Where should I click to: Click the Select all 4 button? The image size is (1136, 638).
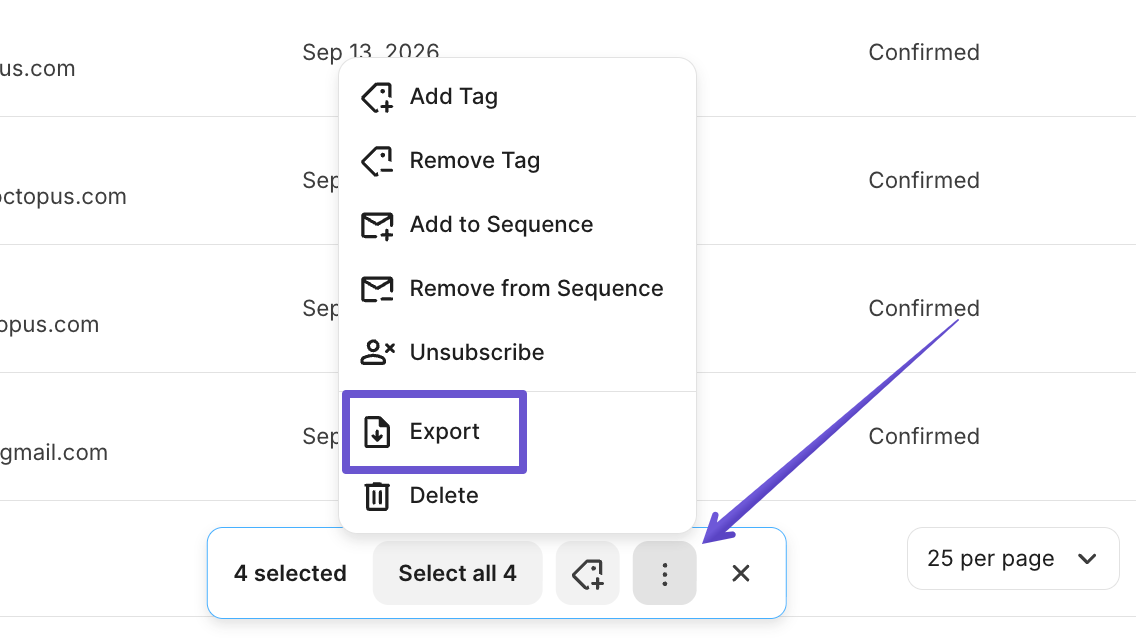click(x=458, y=574)
